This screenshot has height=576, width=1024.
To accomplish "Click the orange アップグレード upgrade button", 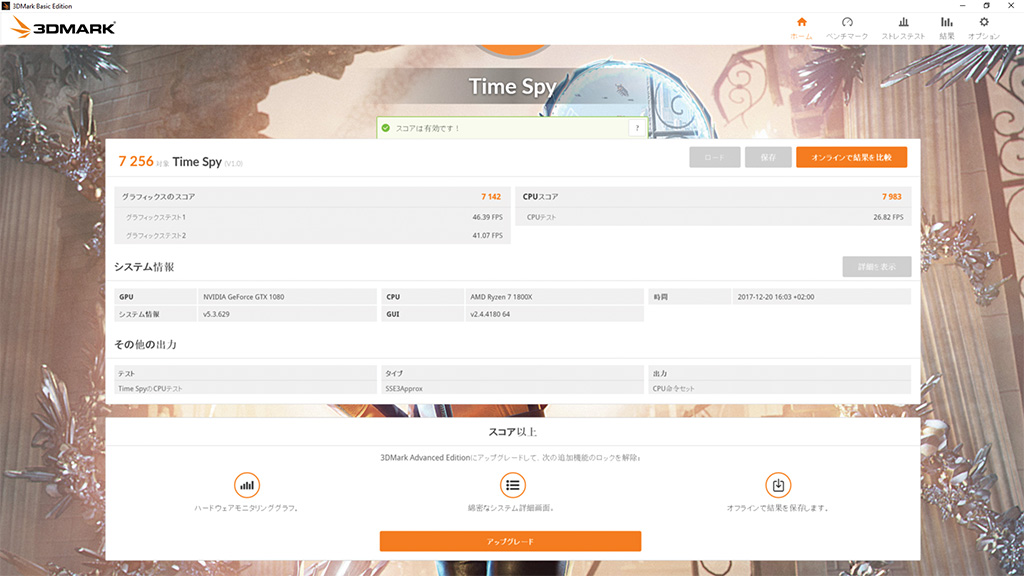I will tap(510, 541).
